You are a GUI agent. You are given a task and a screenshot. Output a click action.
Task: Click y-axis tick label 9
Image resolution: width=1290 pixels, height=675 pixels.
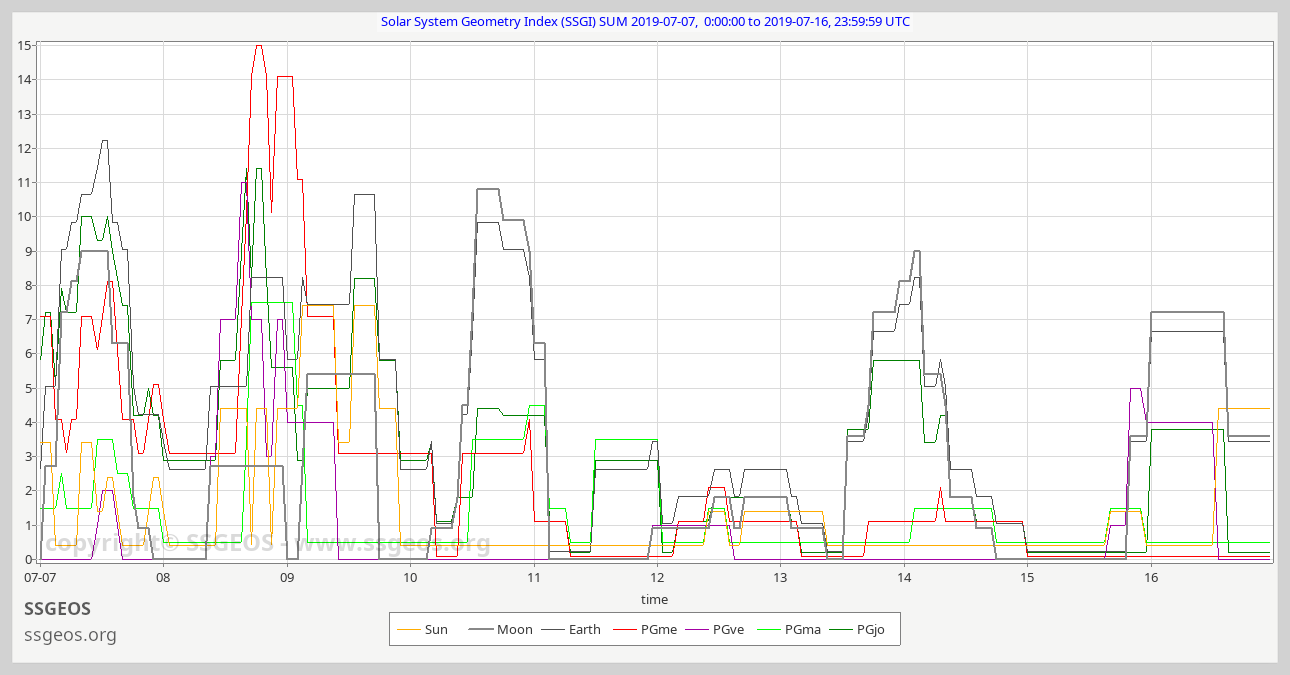coord(28,251)
